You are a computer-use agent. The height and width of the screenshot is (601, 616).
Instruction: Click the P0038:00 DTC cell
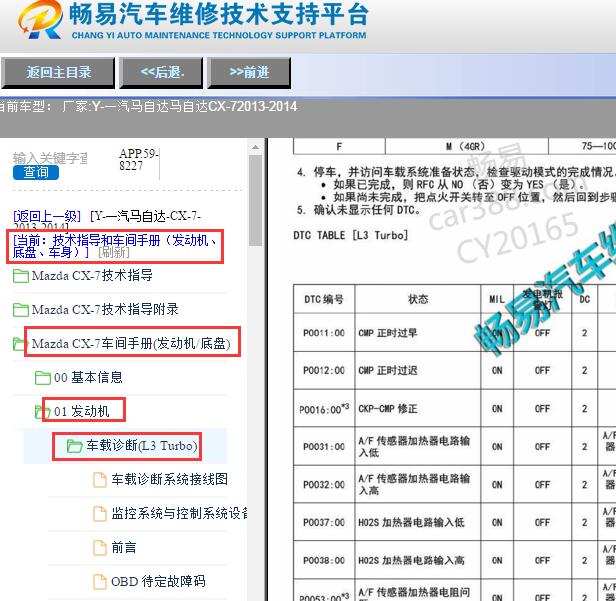point(324,561)
